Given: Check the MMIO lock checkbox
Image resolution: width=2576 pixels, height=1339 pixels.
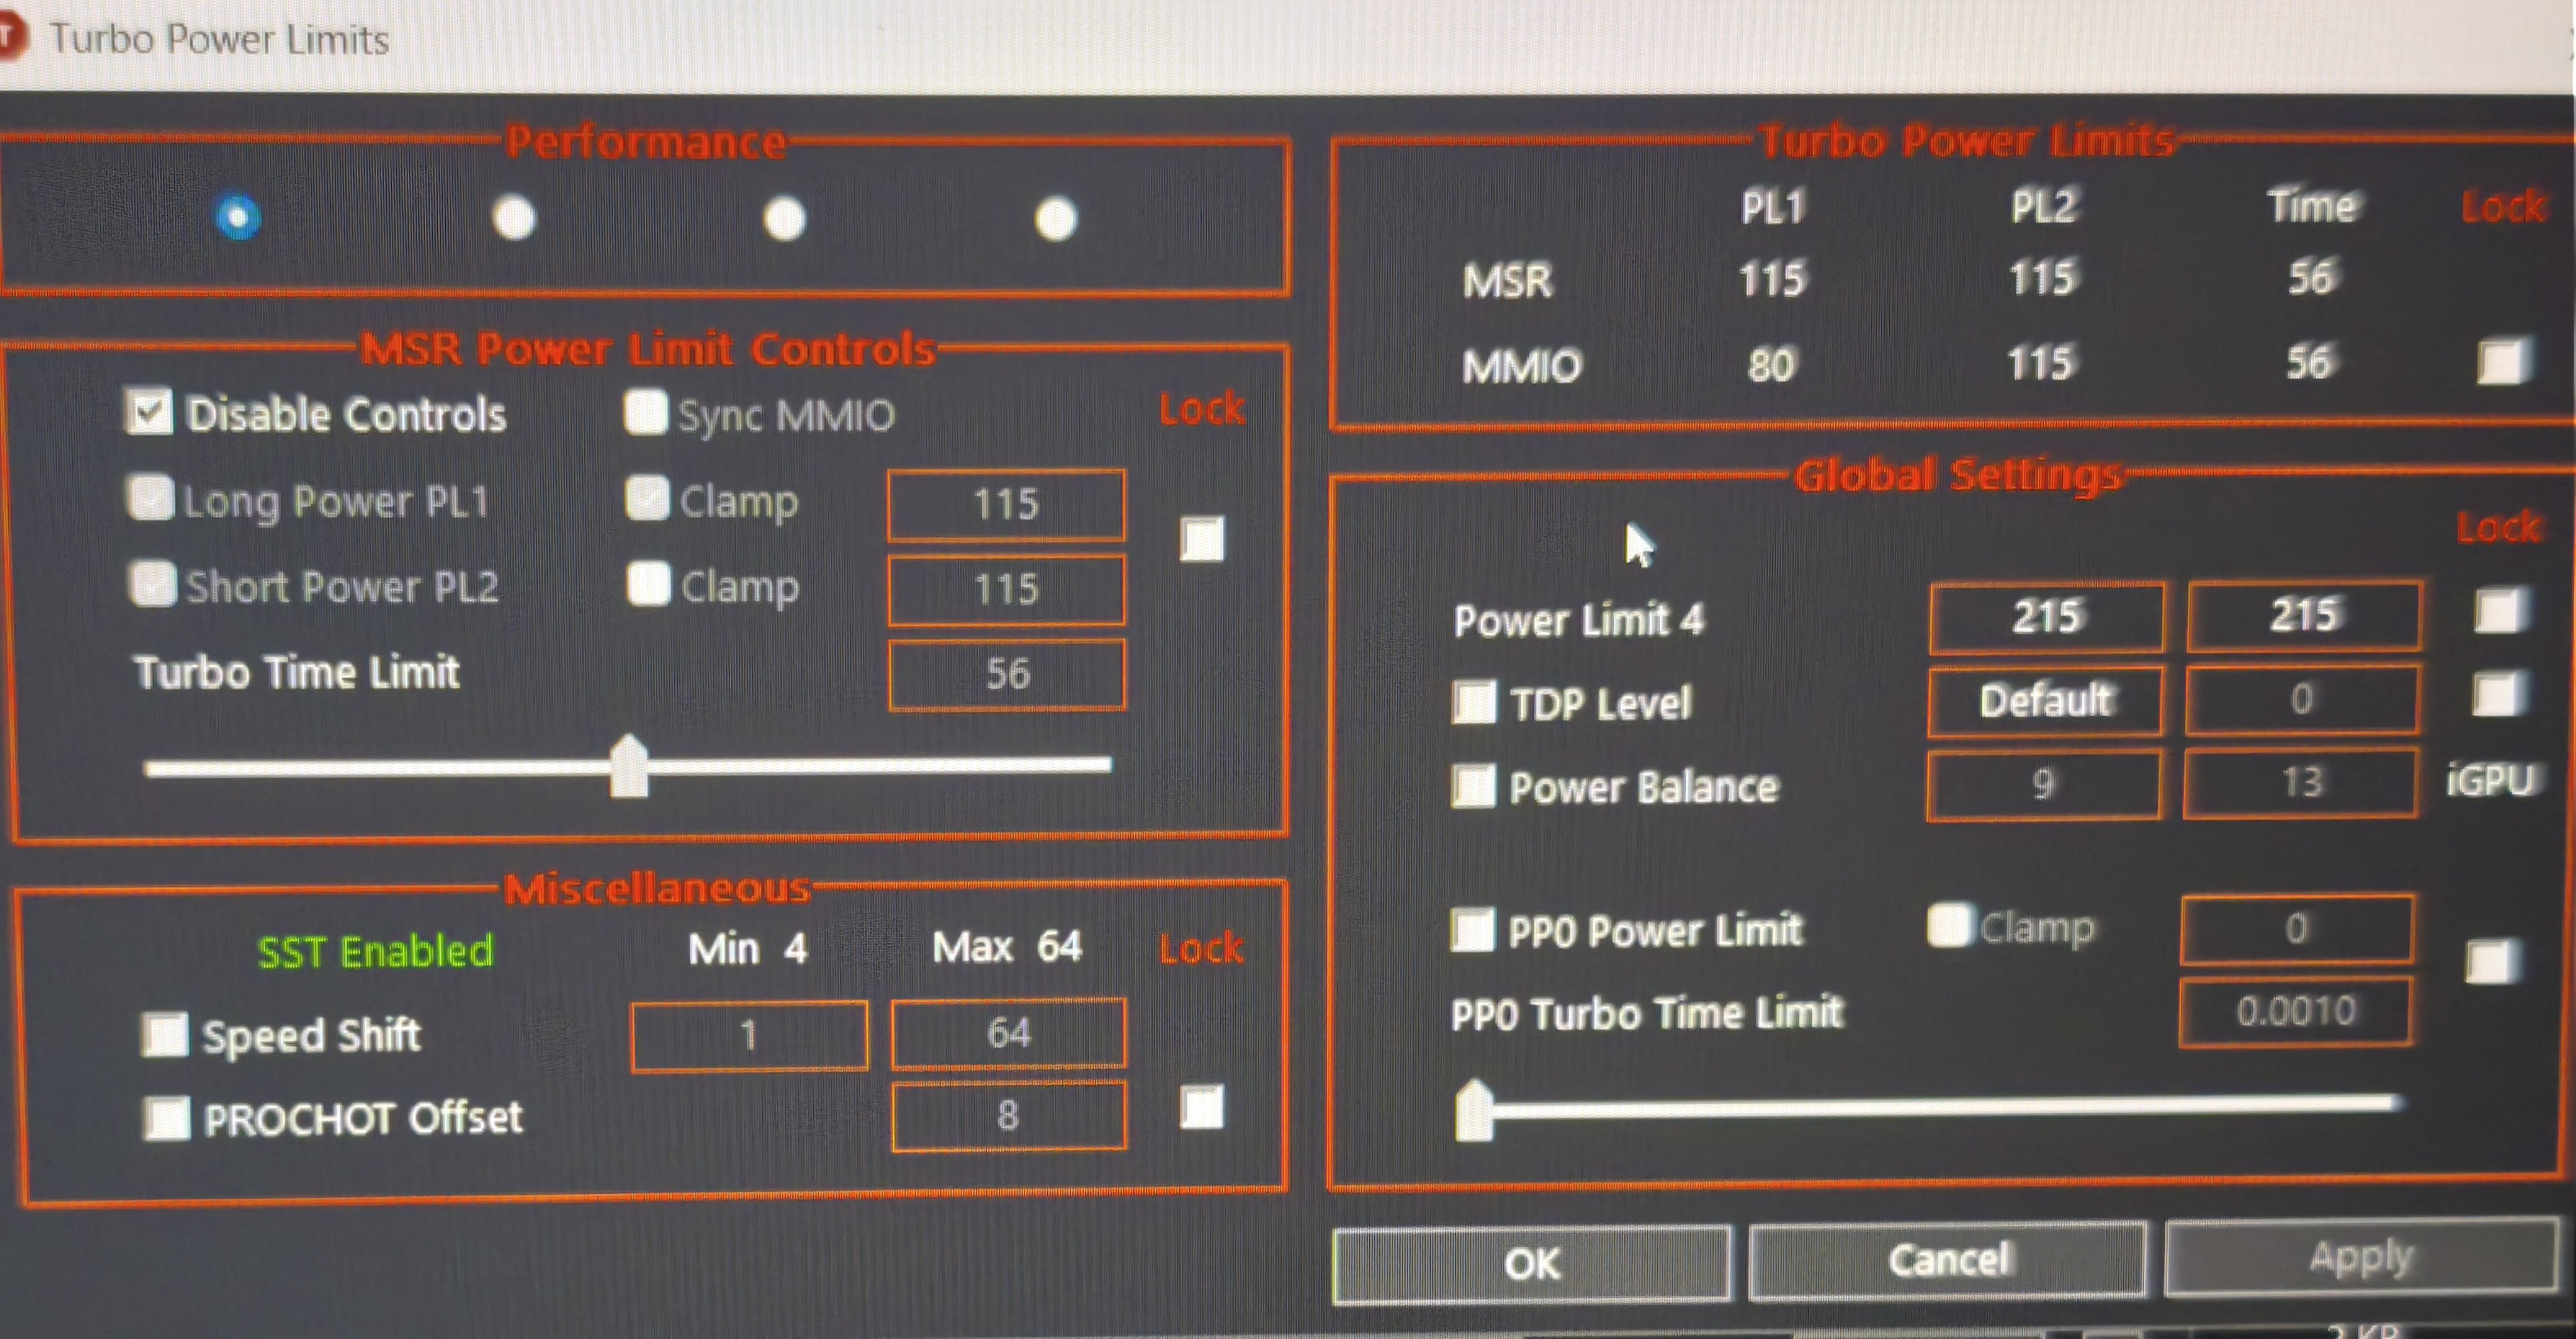Looking at the screenshot, I should (x=2503, y=361).
